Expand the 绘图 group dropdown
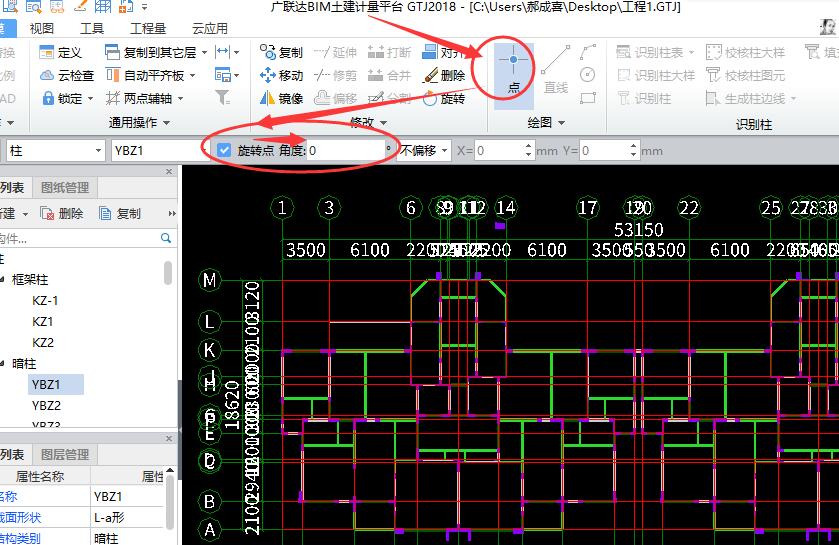The height and width of the screenshot is (545, 839). tap(561, 123)
